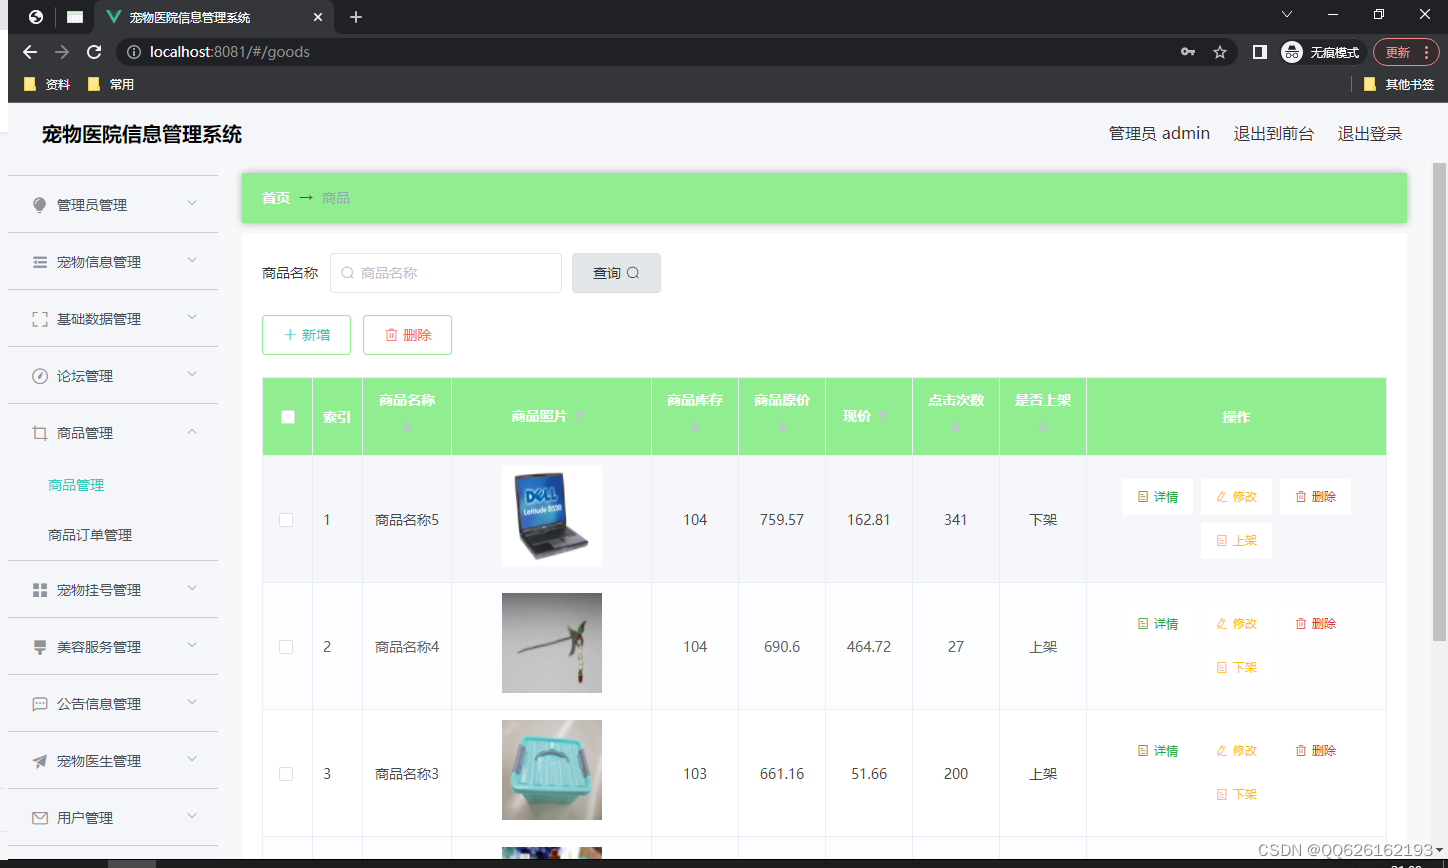This screenshot has width=1448, height=868.
Task: Bookmark this page with star icon
Action: (x=1220, y=52)
